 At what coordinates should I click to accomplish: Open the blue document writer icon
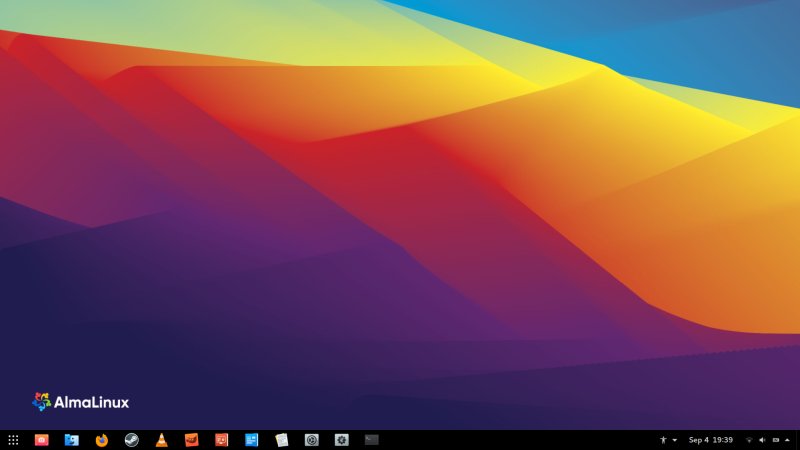pyautogui.click(x=252, y=440)
